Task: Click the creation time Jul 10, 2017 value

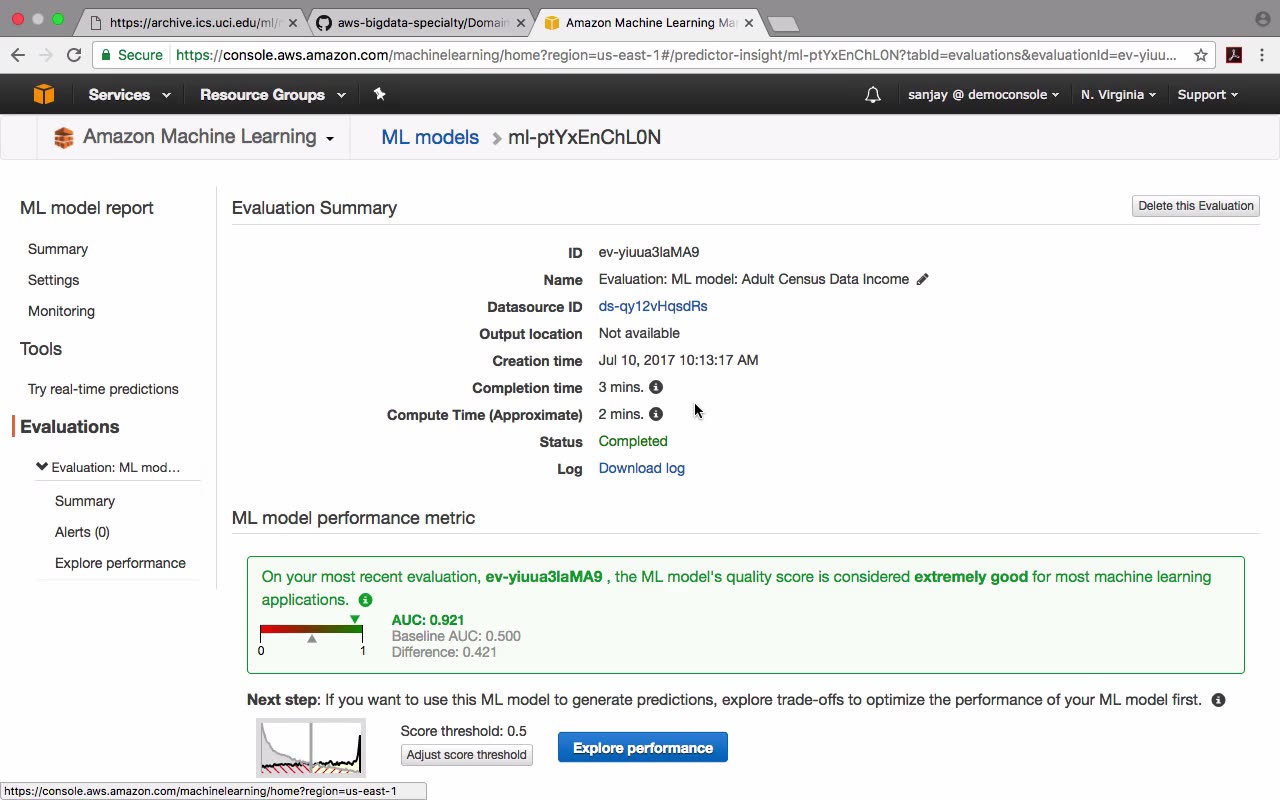Action: pos(679,360)
